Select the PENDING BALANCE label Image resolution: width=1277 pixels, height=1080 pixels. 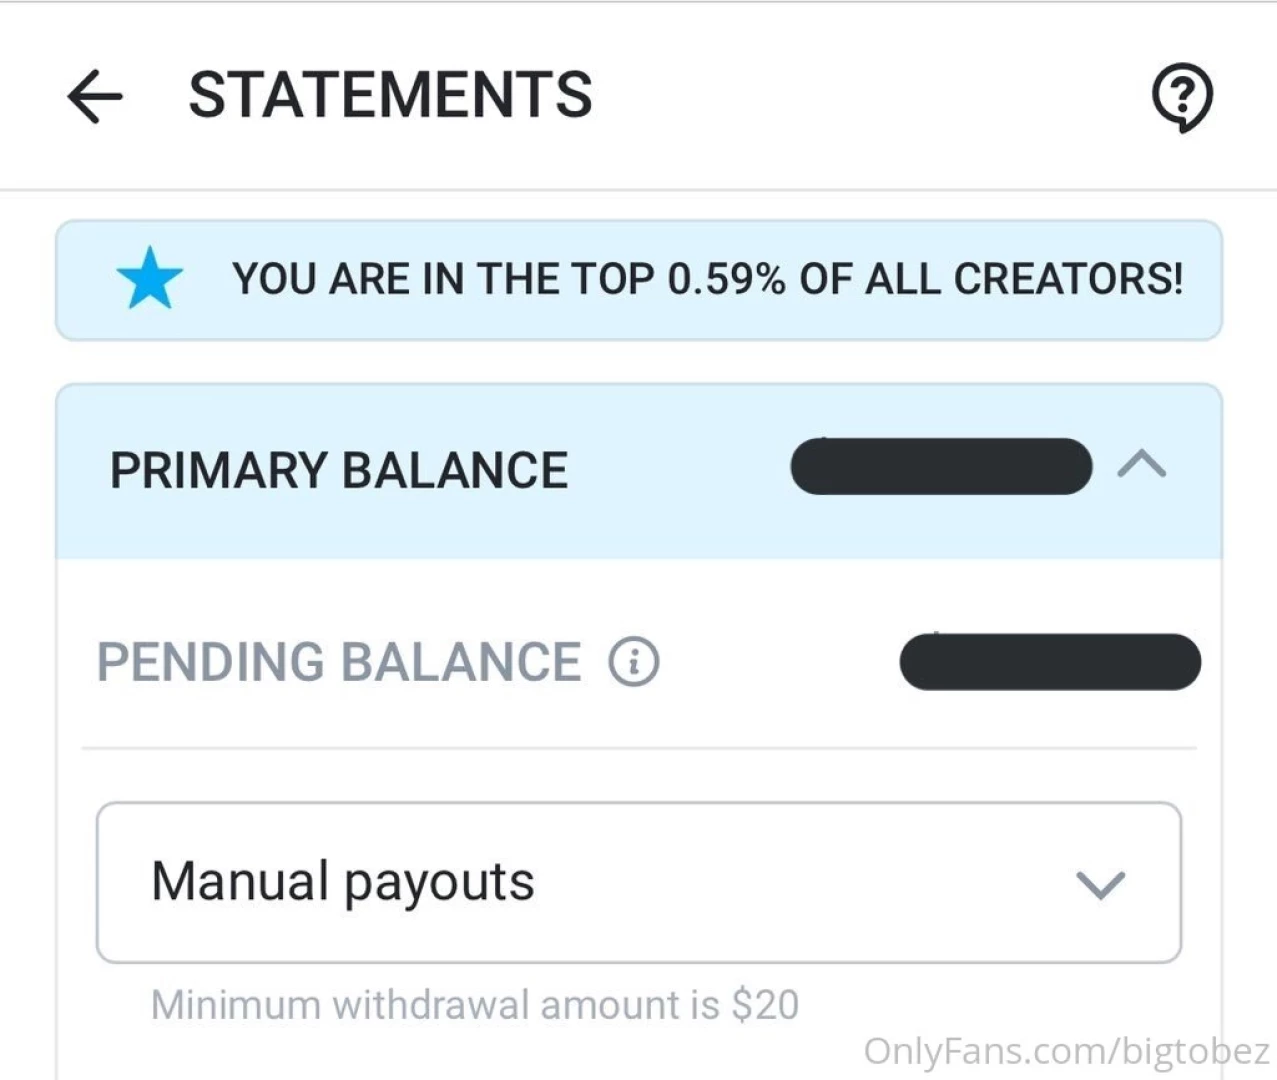coord(339,662)
